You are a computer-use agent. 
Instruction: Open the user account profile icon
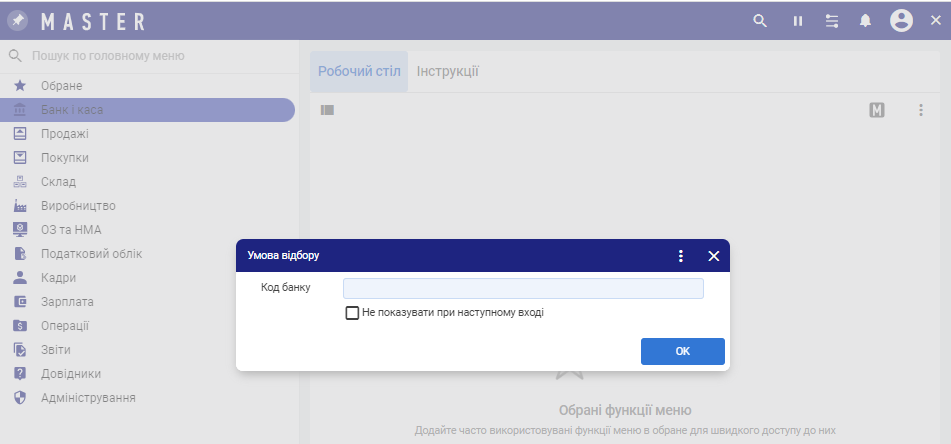tap(901, 21)
